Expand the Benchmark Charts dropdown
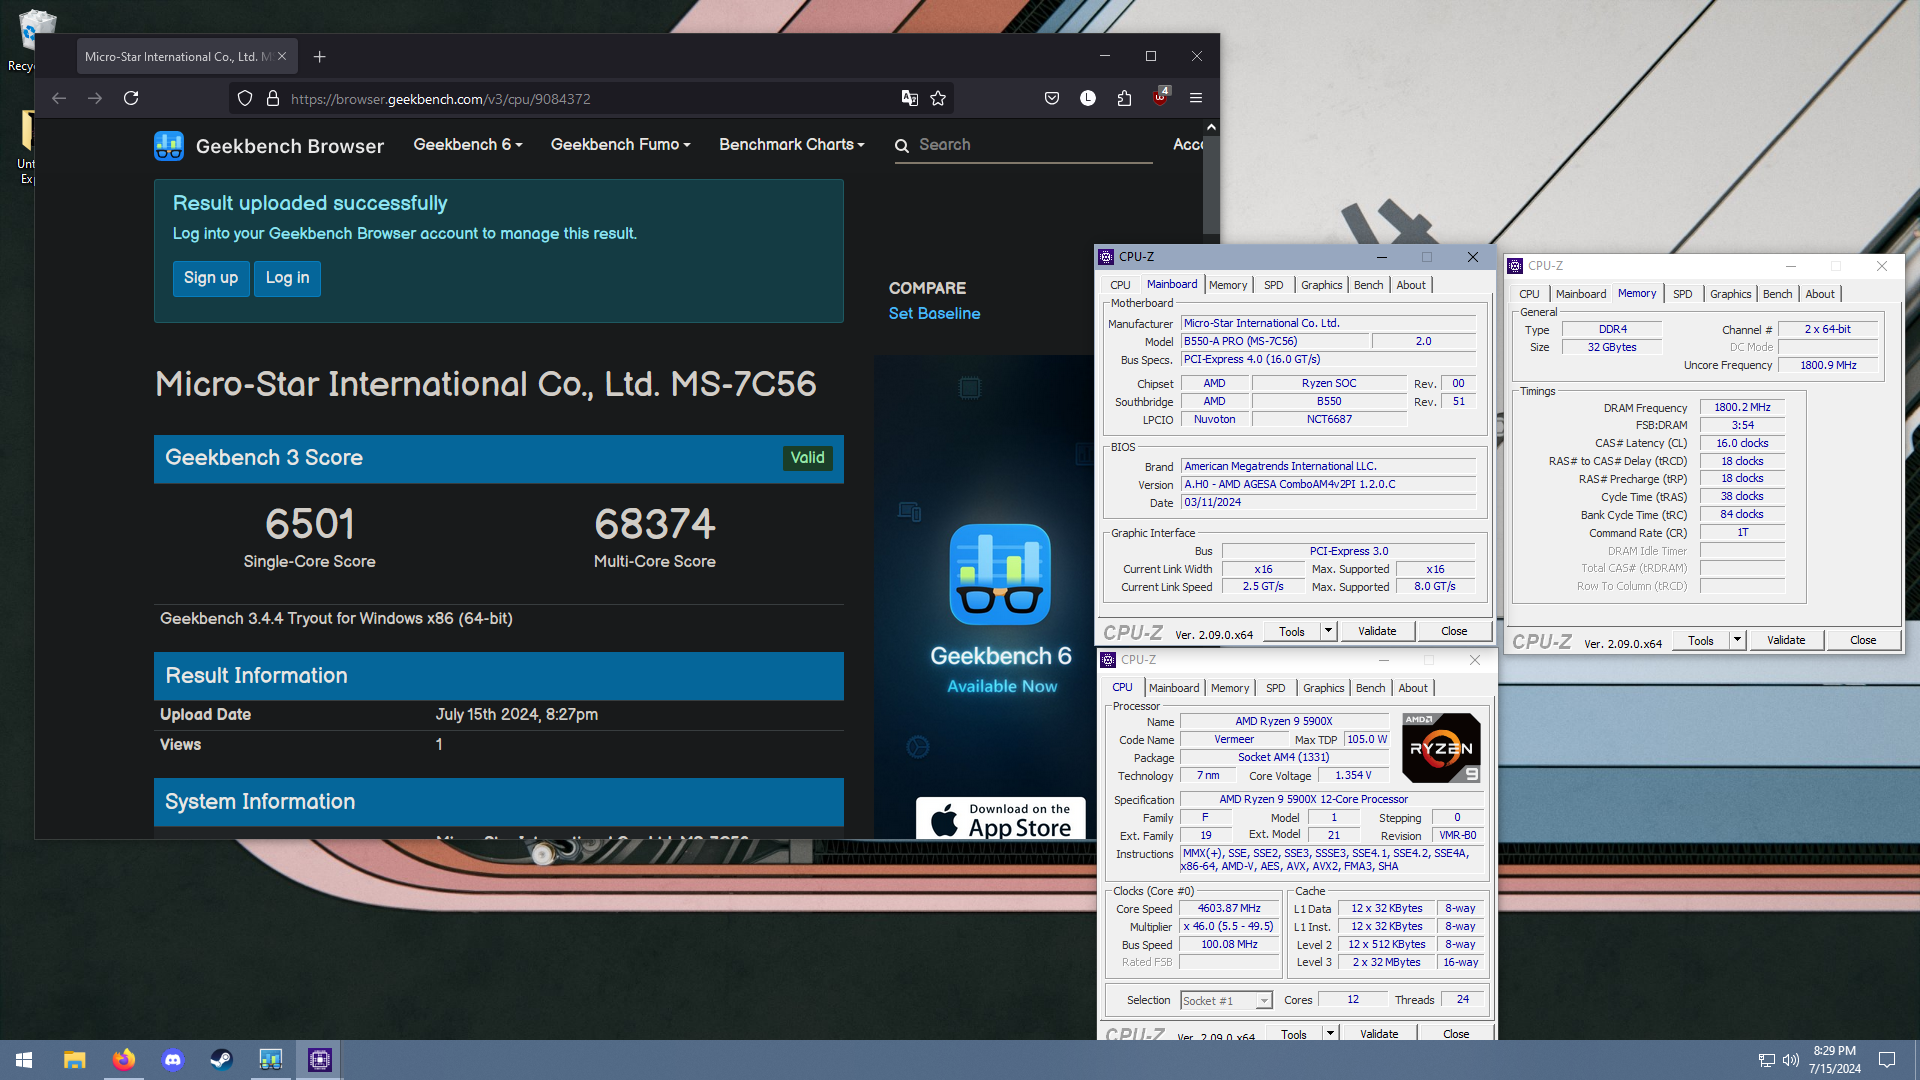Screen dimensions: 1920x1080 click(x=792, y=145)
